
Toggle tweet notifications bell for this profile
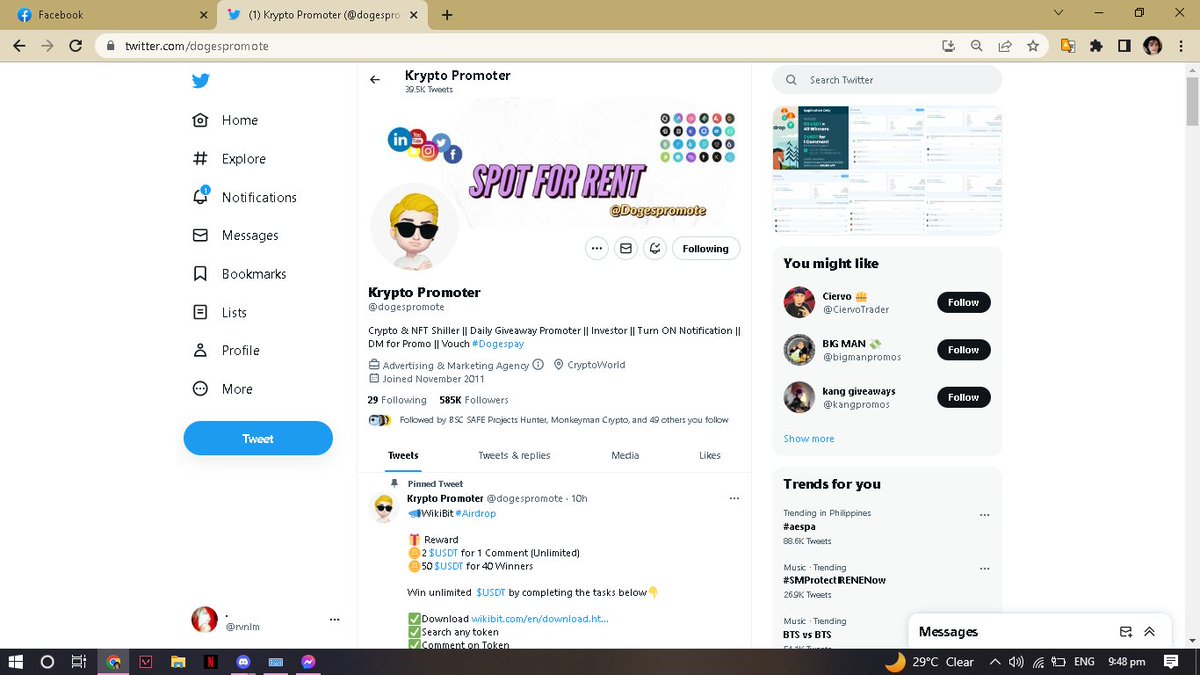click(655, 248)
